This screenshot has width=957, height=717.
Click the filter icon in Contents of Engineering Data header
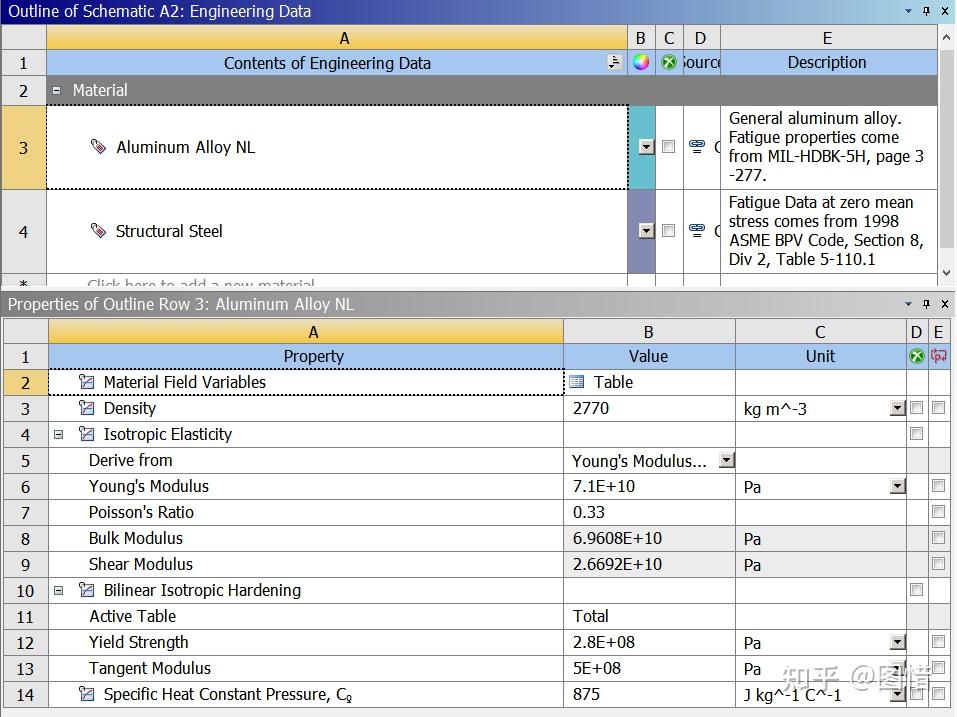coord(614,62)
